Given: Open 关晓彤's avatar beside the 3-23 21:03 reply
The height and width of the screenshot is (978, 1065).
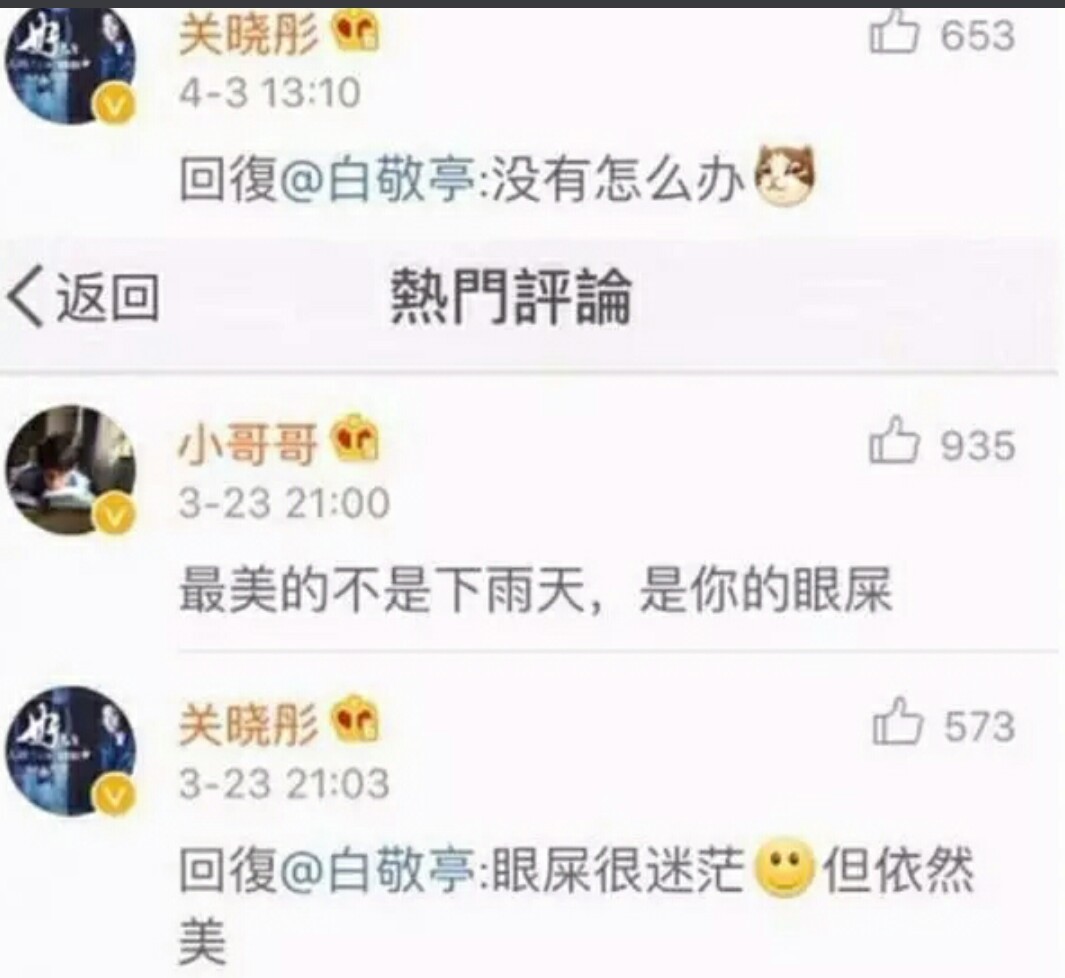Looking at the screenshot, I should 71,751.
